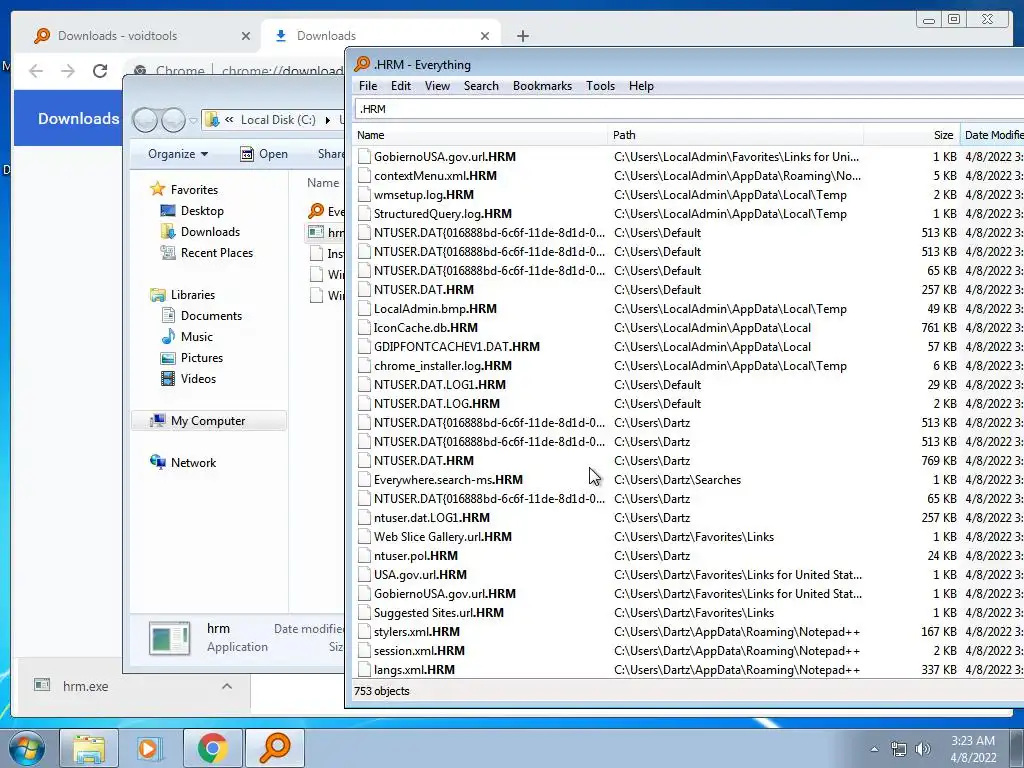
Task: Click Open button in Explorer toolbar
Action: pos(264,154)
